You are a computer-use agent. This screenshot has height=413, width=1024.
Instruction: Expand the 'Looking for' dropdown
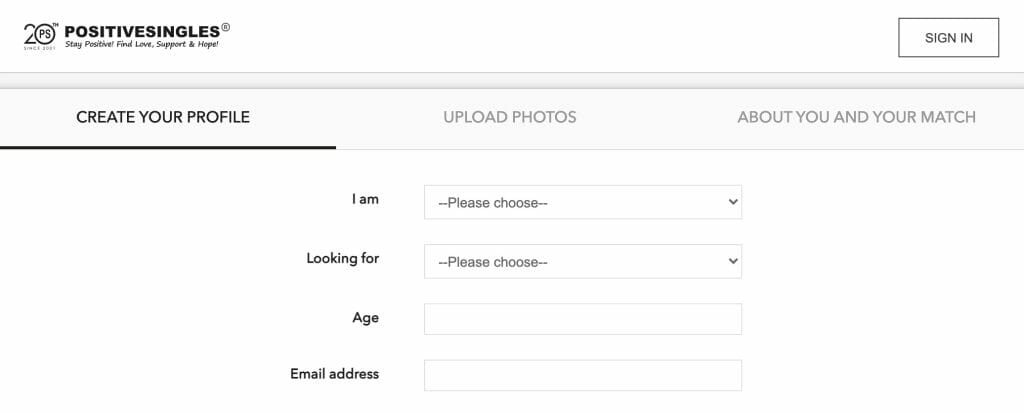coord(583,261)
